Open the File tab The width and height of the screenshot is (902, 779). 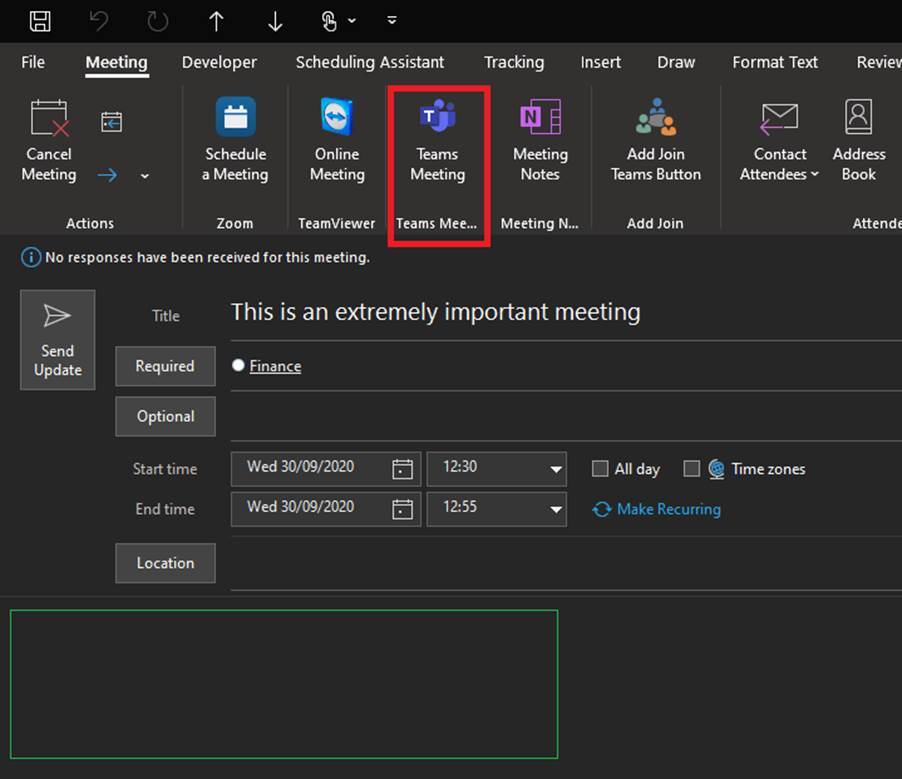point(33,62)
